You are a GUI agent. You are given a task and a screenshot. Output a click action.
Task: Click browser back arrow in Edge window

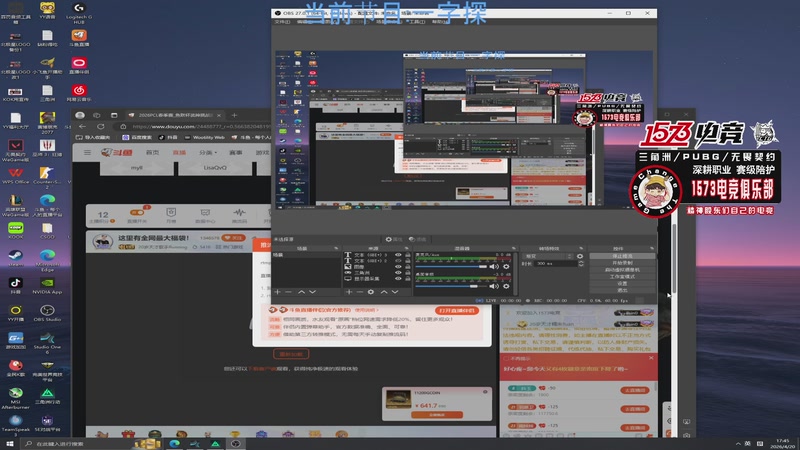coord(83,127)
